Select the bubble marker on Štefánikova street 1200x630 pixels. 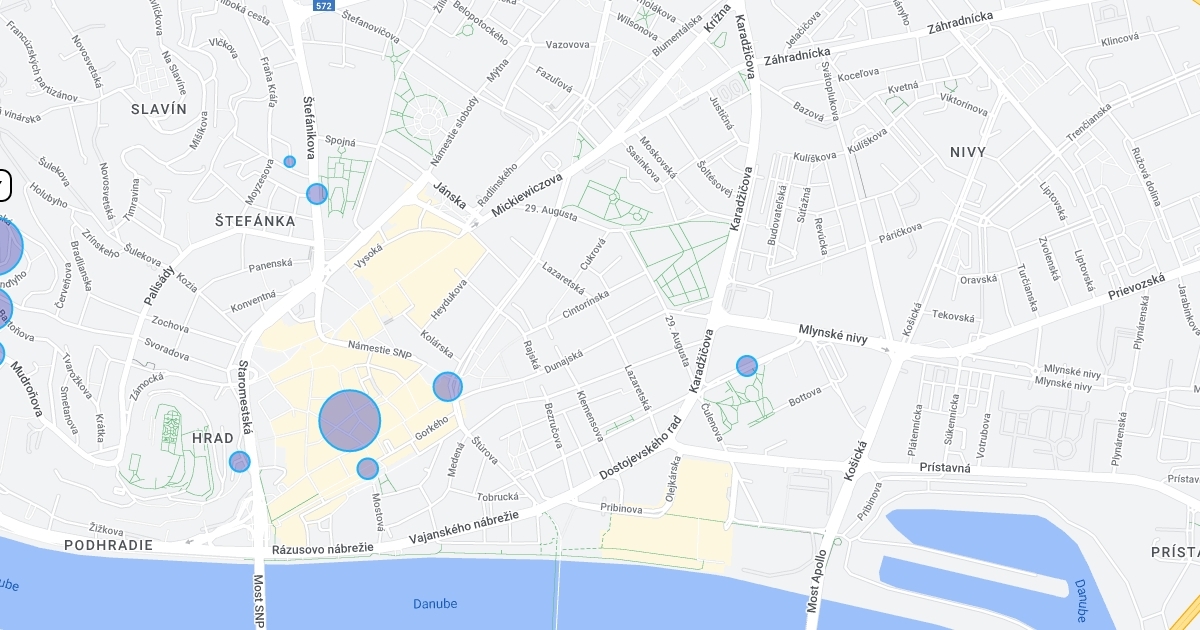pos(317,194)
